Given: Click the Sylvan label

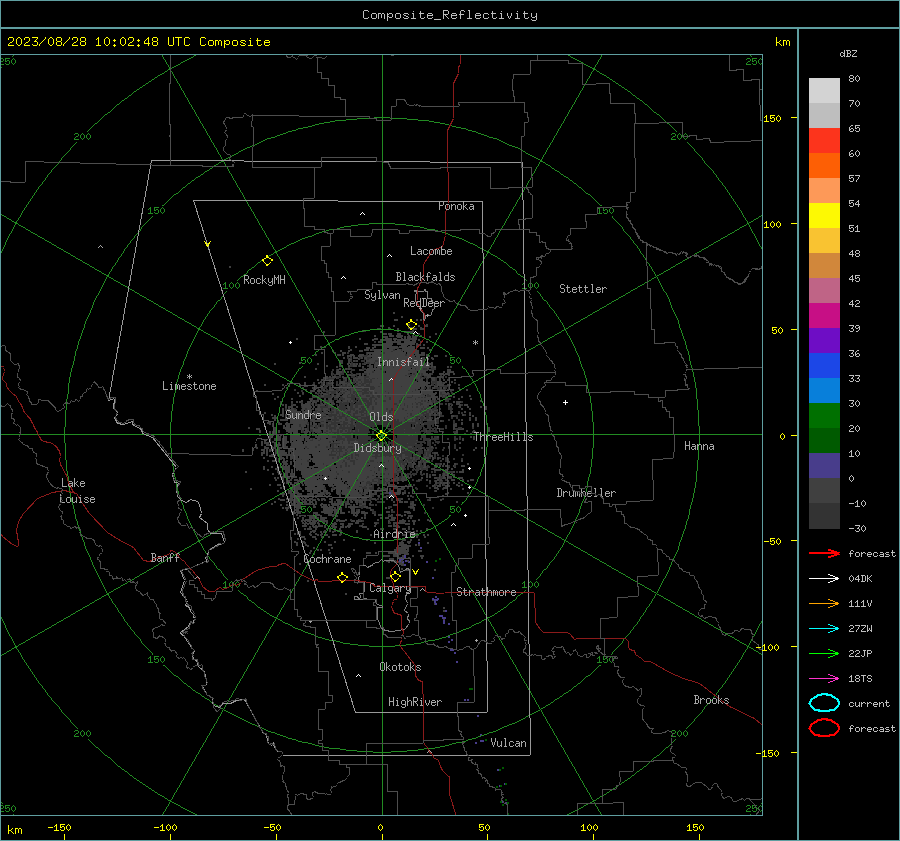Looking at the screenshot, I should click(382, 295).
